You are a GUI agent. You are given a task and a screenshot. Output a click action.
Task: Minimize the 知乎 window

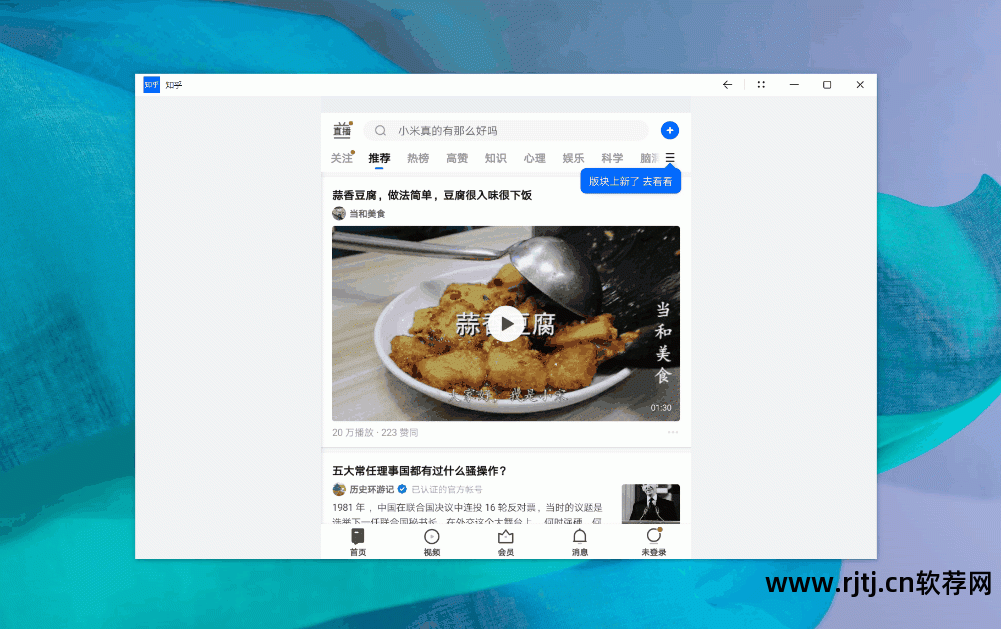794,85
